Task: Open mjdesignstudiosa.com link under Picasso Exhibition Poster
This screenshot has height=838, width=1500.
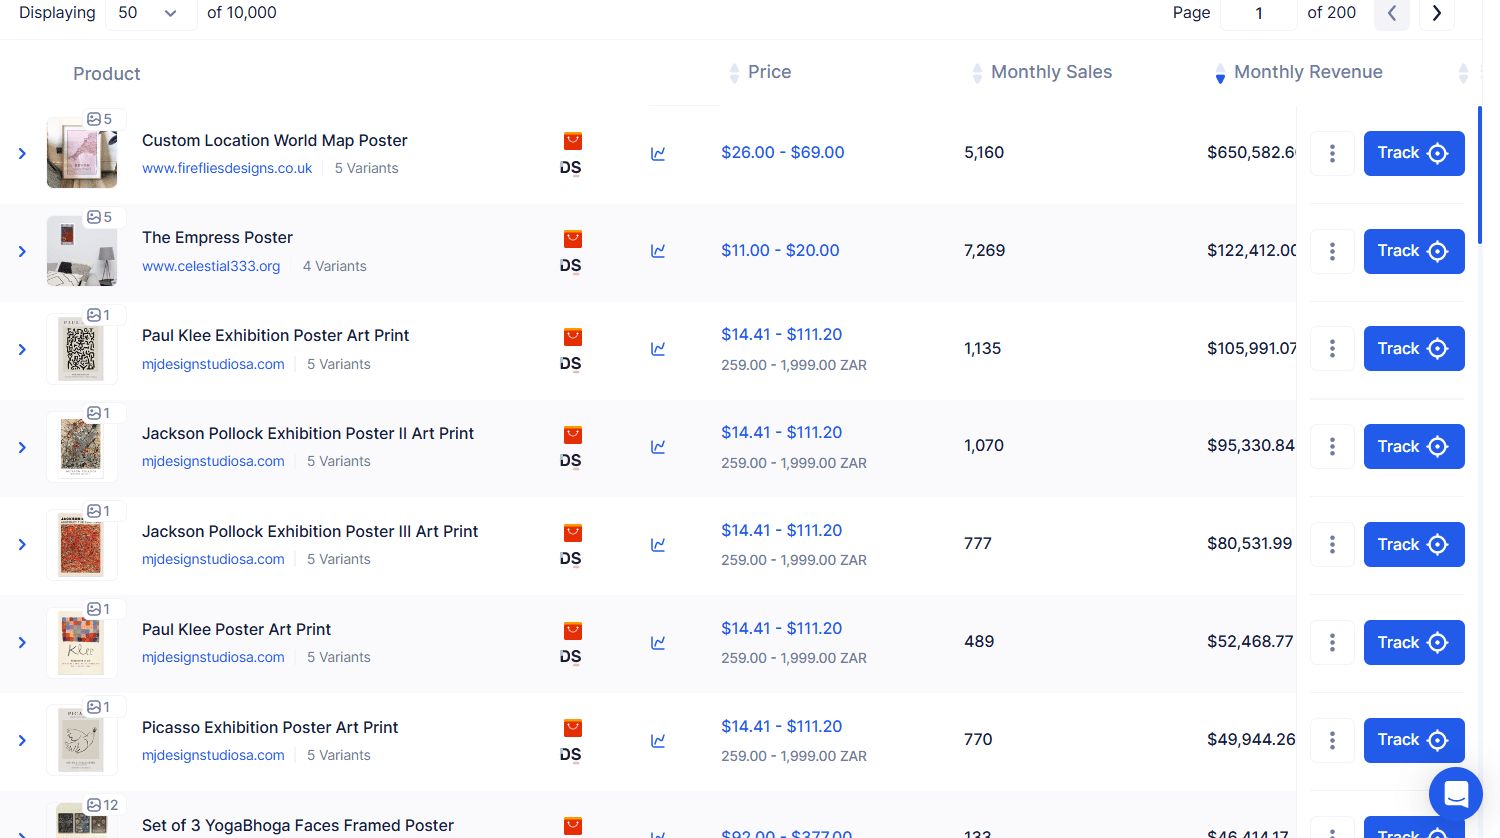Action: click(x=213, y=755)
